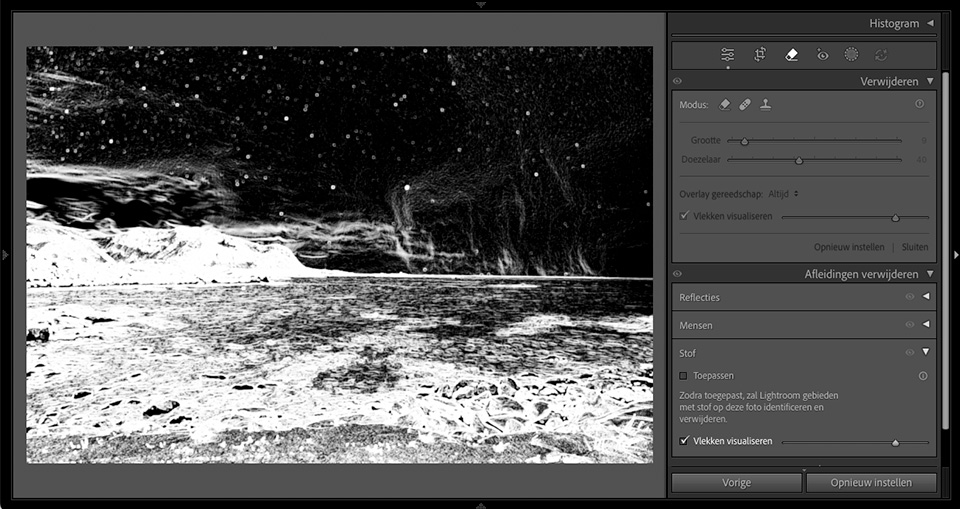The height and width of the screenshot is (509, 960).
Task: Uncheck Vlekken visualiseren in Verwijderen panel
Action: tap(684, 216)
